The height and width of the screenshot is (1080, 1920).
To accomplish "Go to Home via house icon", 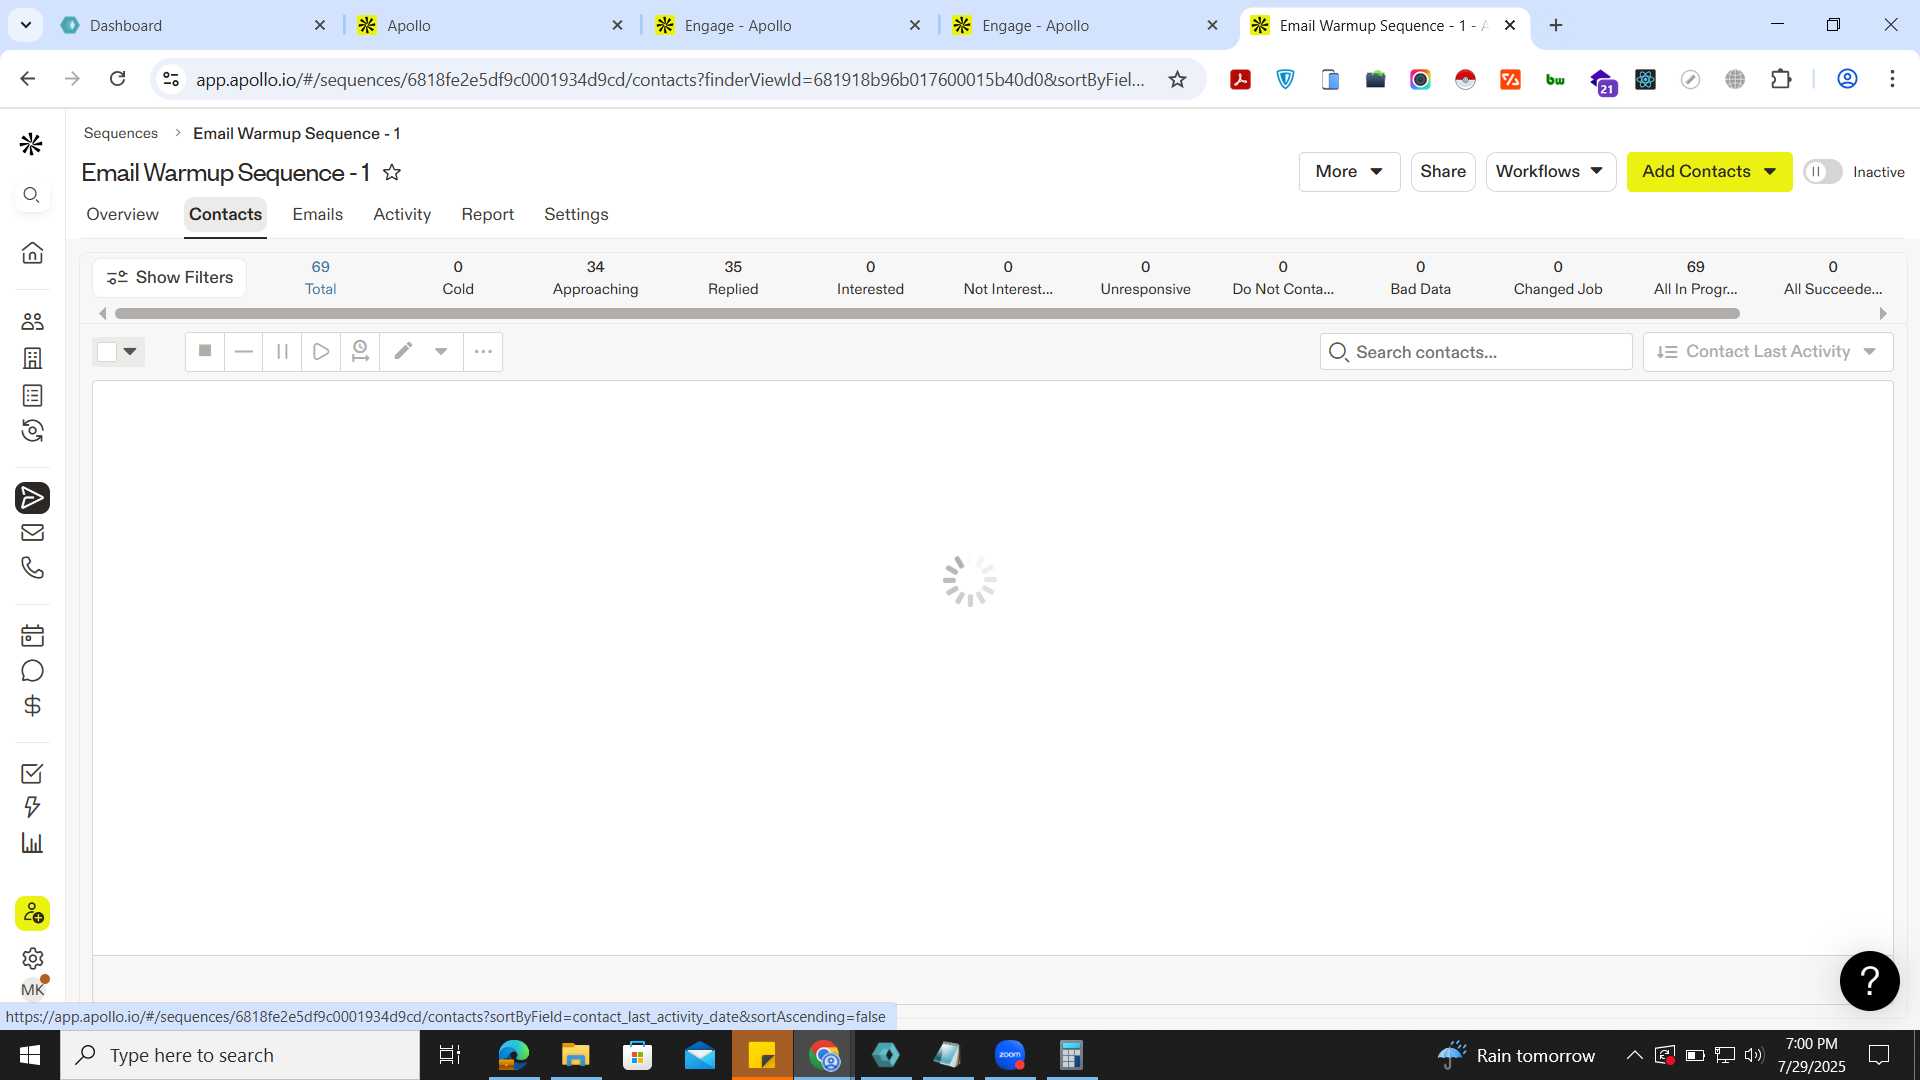I will coord(32,252).
